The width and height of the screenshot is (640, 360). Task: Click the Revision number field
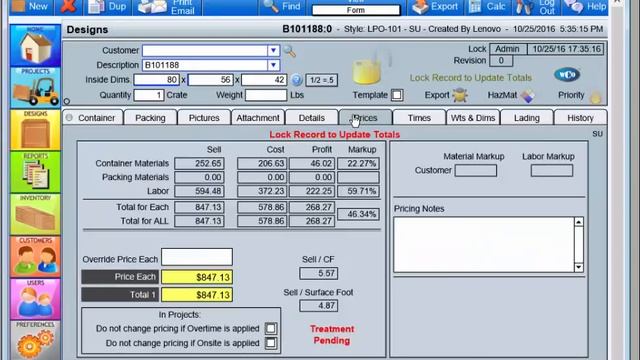click(x=501, y=61)
